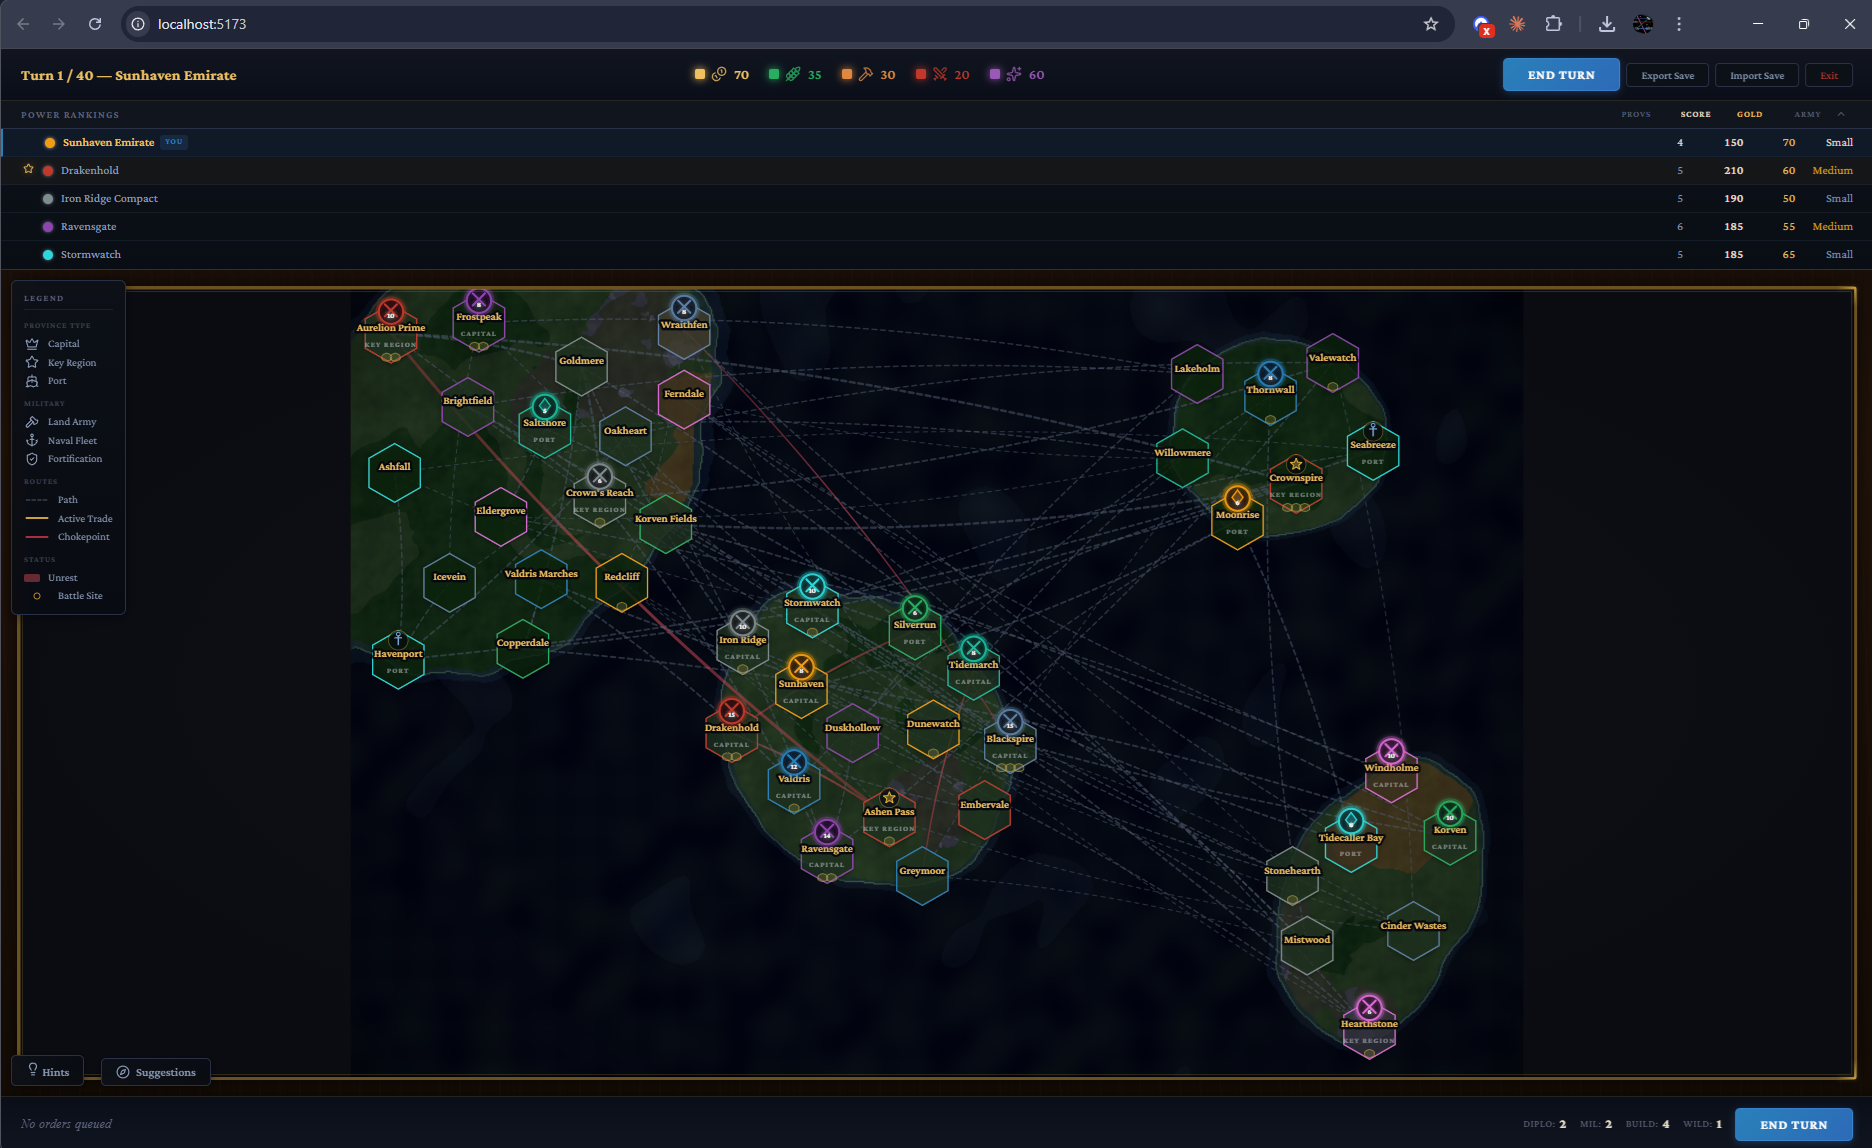Select the Sunhaven Emirate ranking row

pyautogui.click(x=936, y=142)
